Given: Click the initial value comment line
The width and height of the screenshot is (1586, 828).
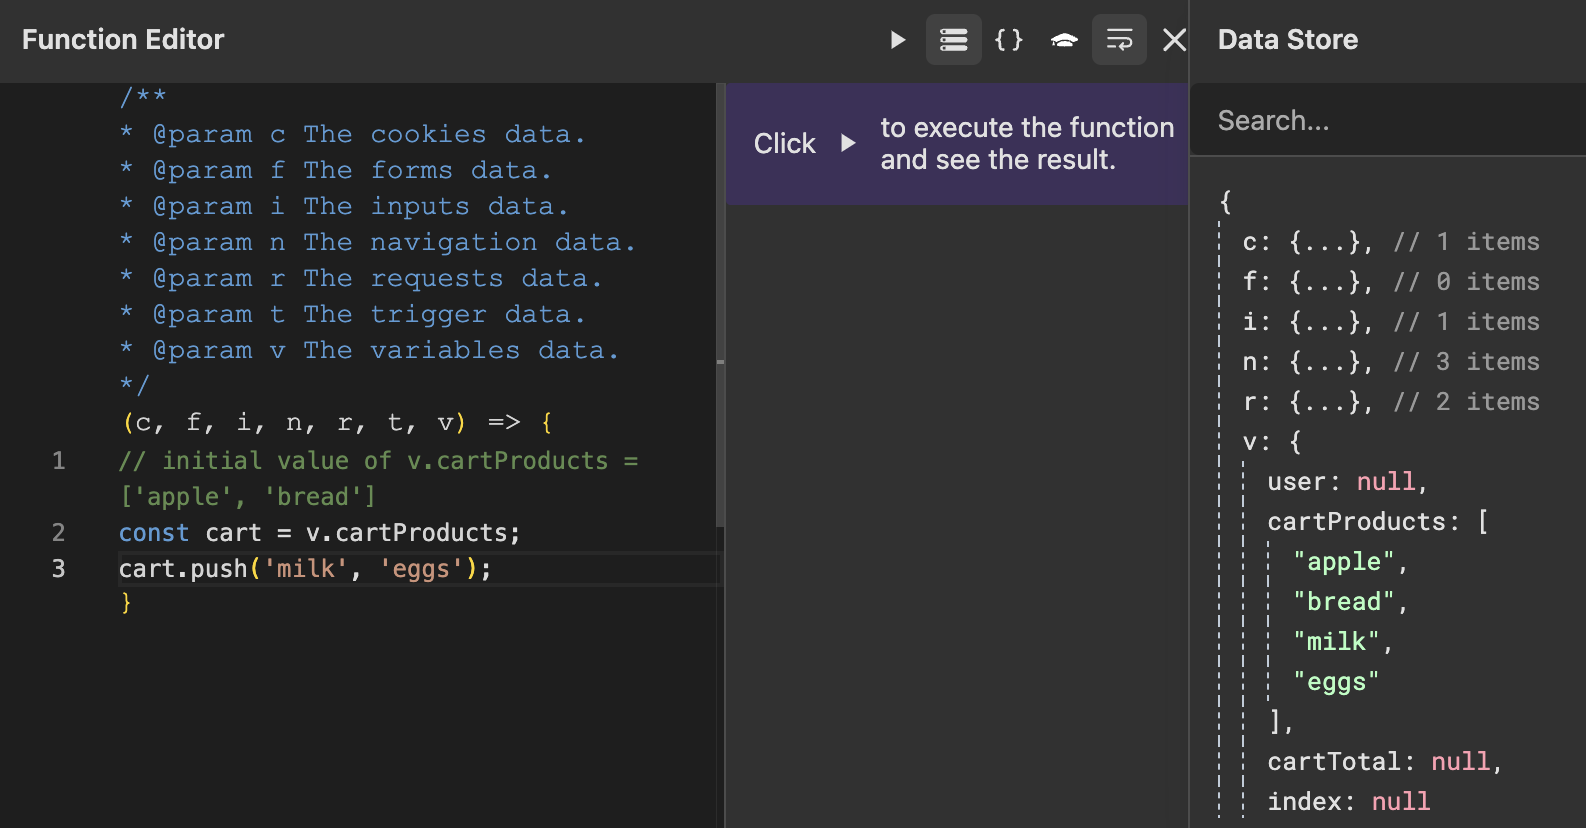Looking at the screenshot, I should (x=378, y=479).
